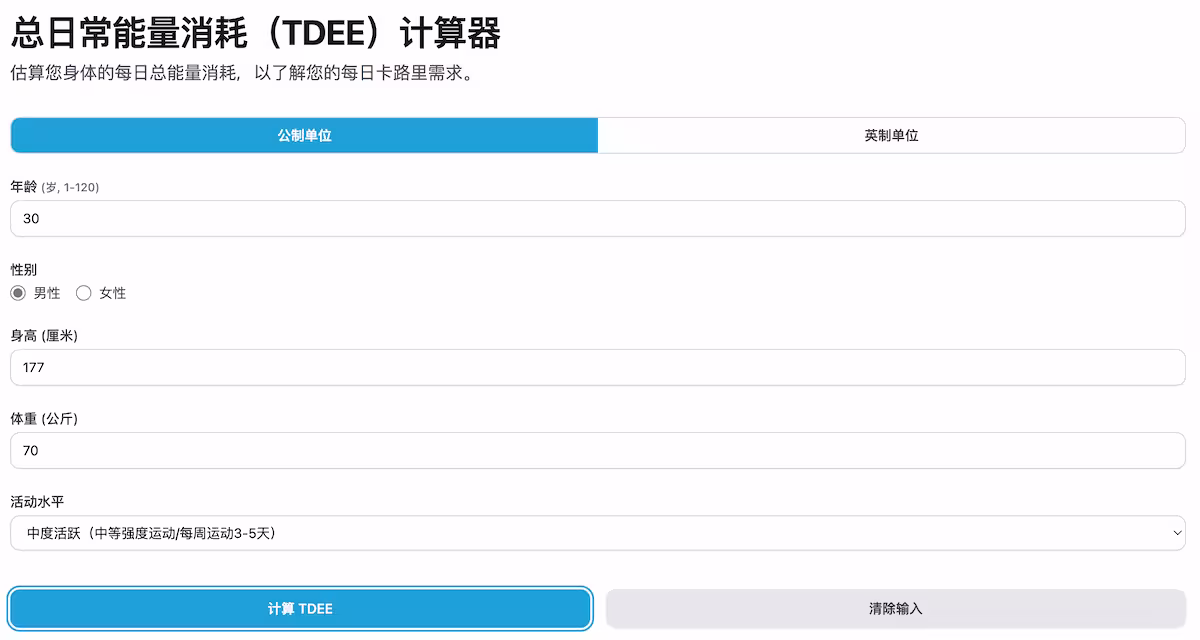The height and width of the screenshot is (640, 1200).
Task: Click the 女性 text label
Action: tap(113, 293)
